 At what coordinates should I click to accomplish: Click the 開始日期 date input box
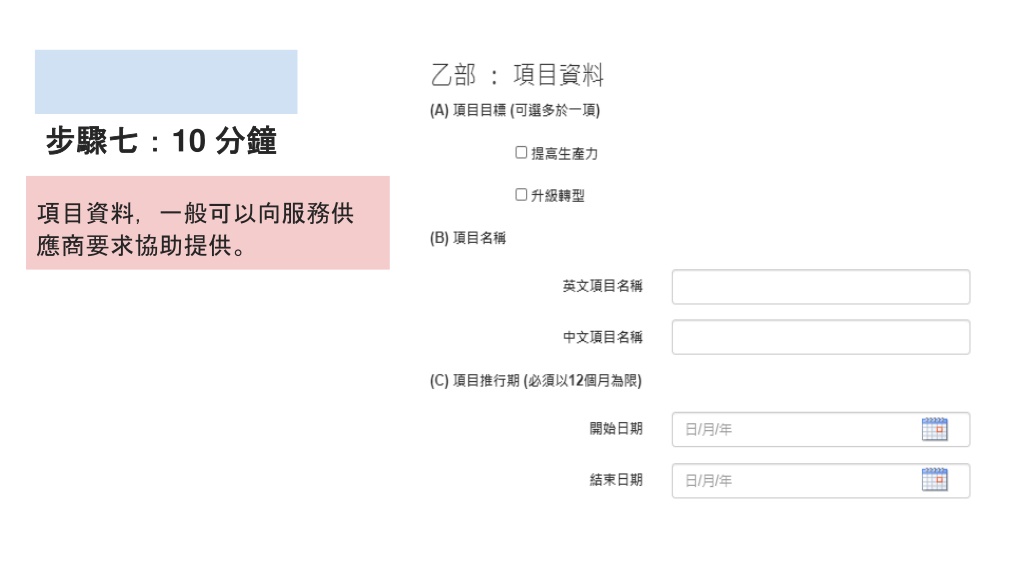(821, 429)
